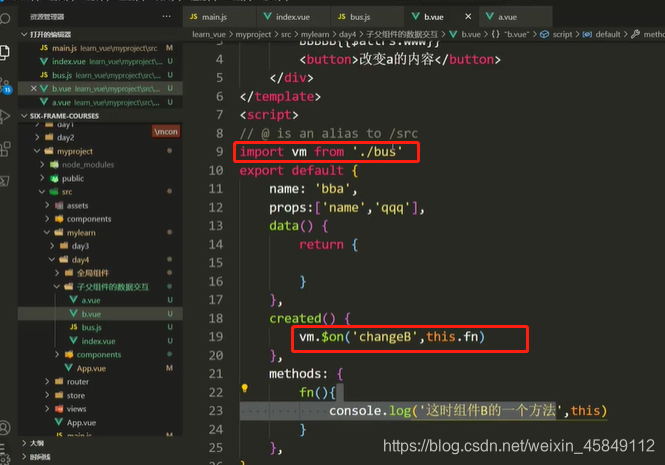This screenshot has width=665, height=465.
Task: Place cursor on 'changeB' string
Action: (385, 337)
